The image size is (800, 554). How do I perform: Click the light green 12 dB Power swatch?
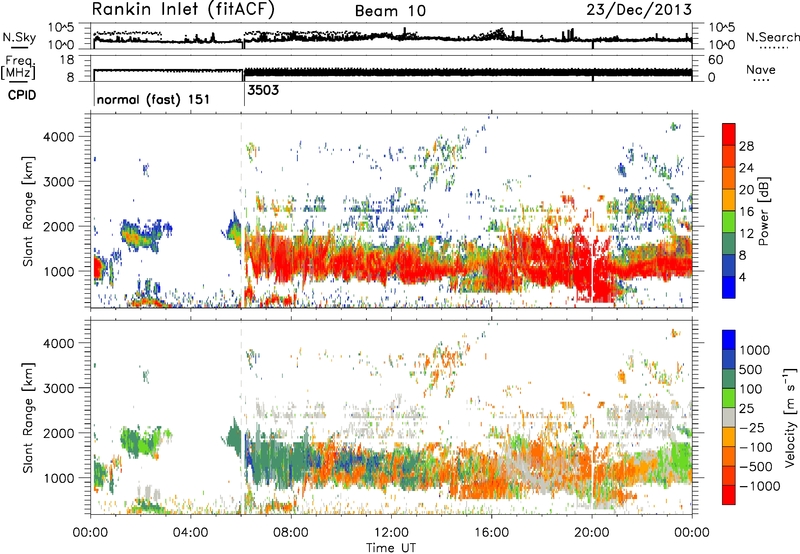click(x=729, y=222)
